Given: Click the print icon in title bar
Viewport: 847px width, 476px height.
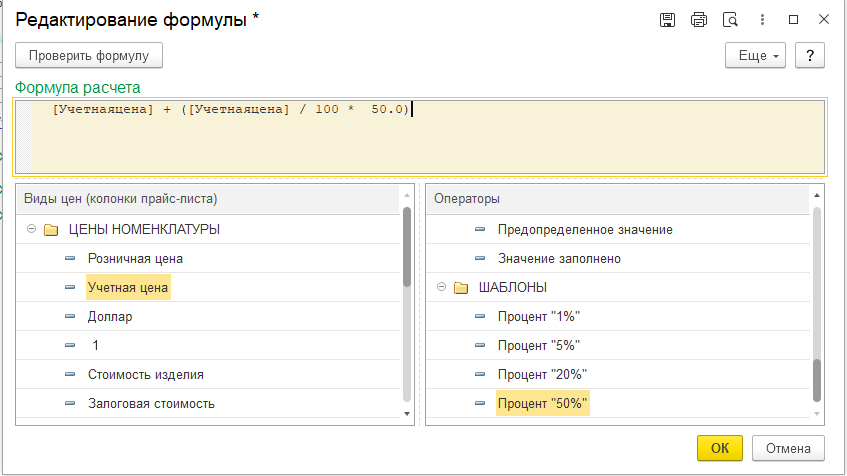Looking at the screenshot, I should (x=699, y=20).
